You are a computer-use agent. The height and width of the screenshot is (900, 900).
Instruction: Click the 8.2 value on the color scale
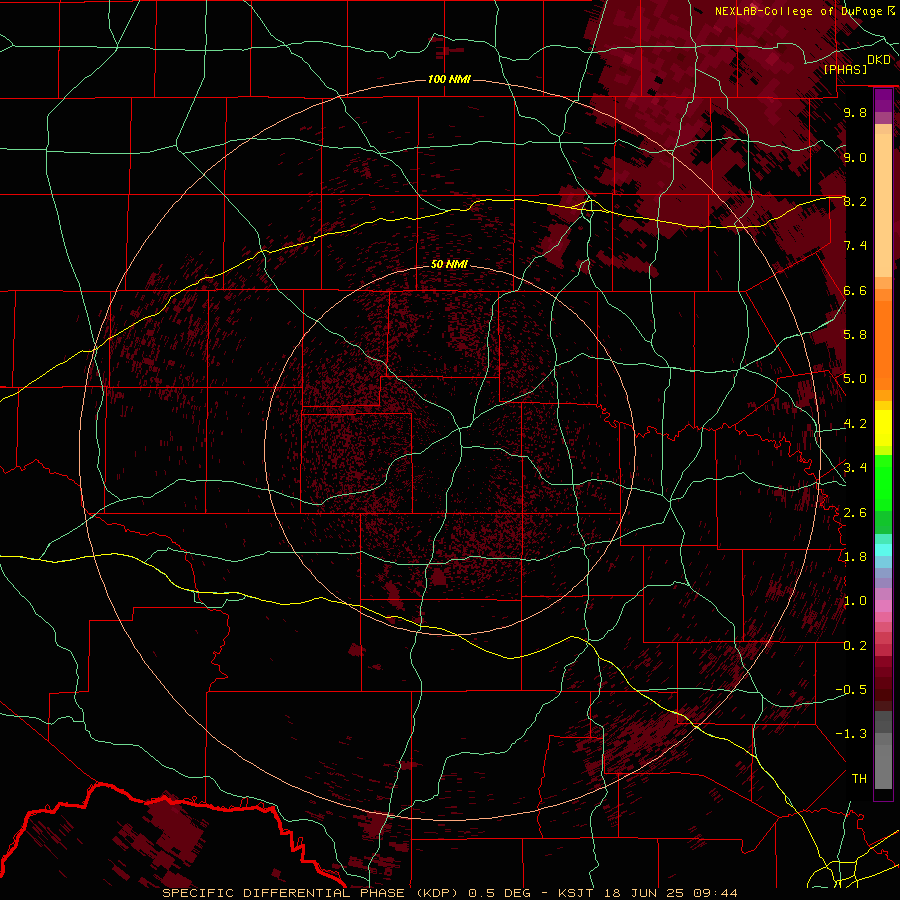pos(855,201)
